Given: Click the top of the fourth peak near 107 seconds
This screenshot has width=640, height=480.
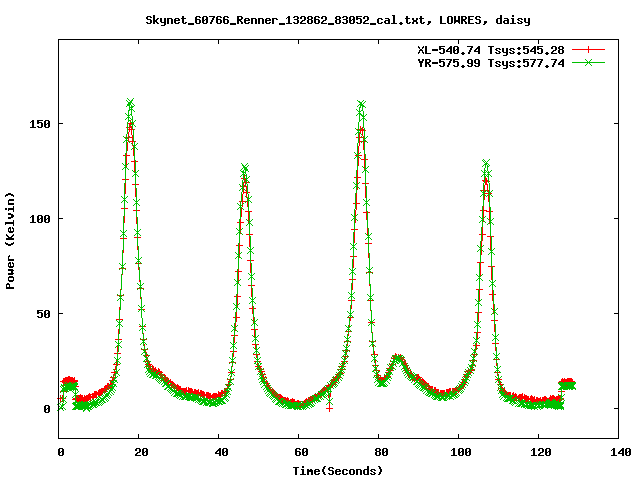Looking at the screenshot, I should (x=486, y=163).
